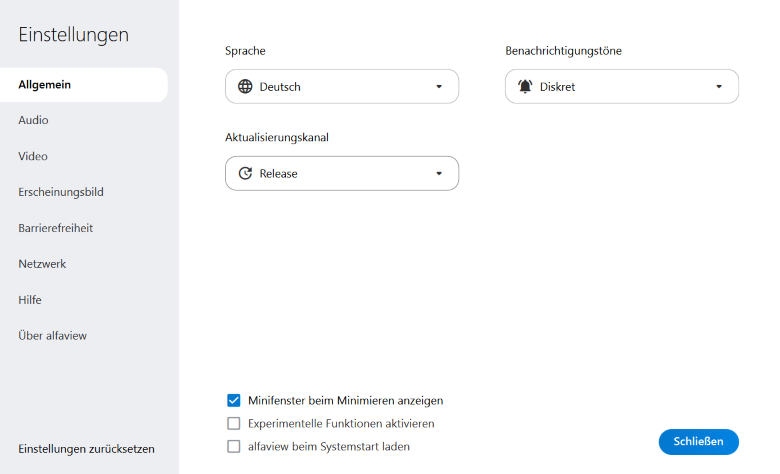This screenshot has height=474, width=780.
Task: Click the Deutsch language value
Action: [x=280, y=87]
